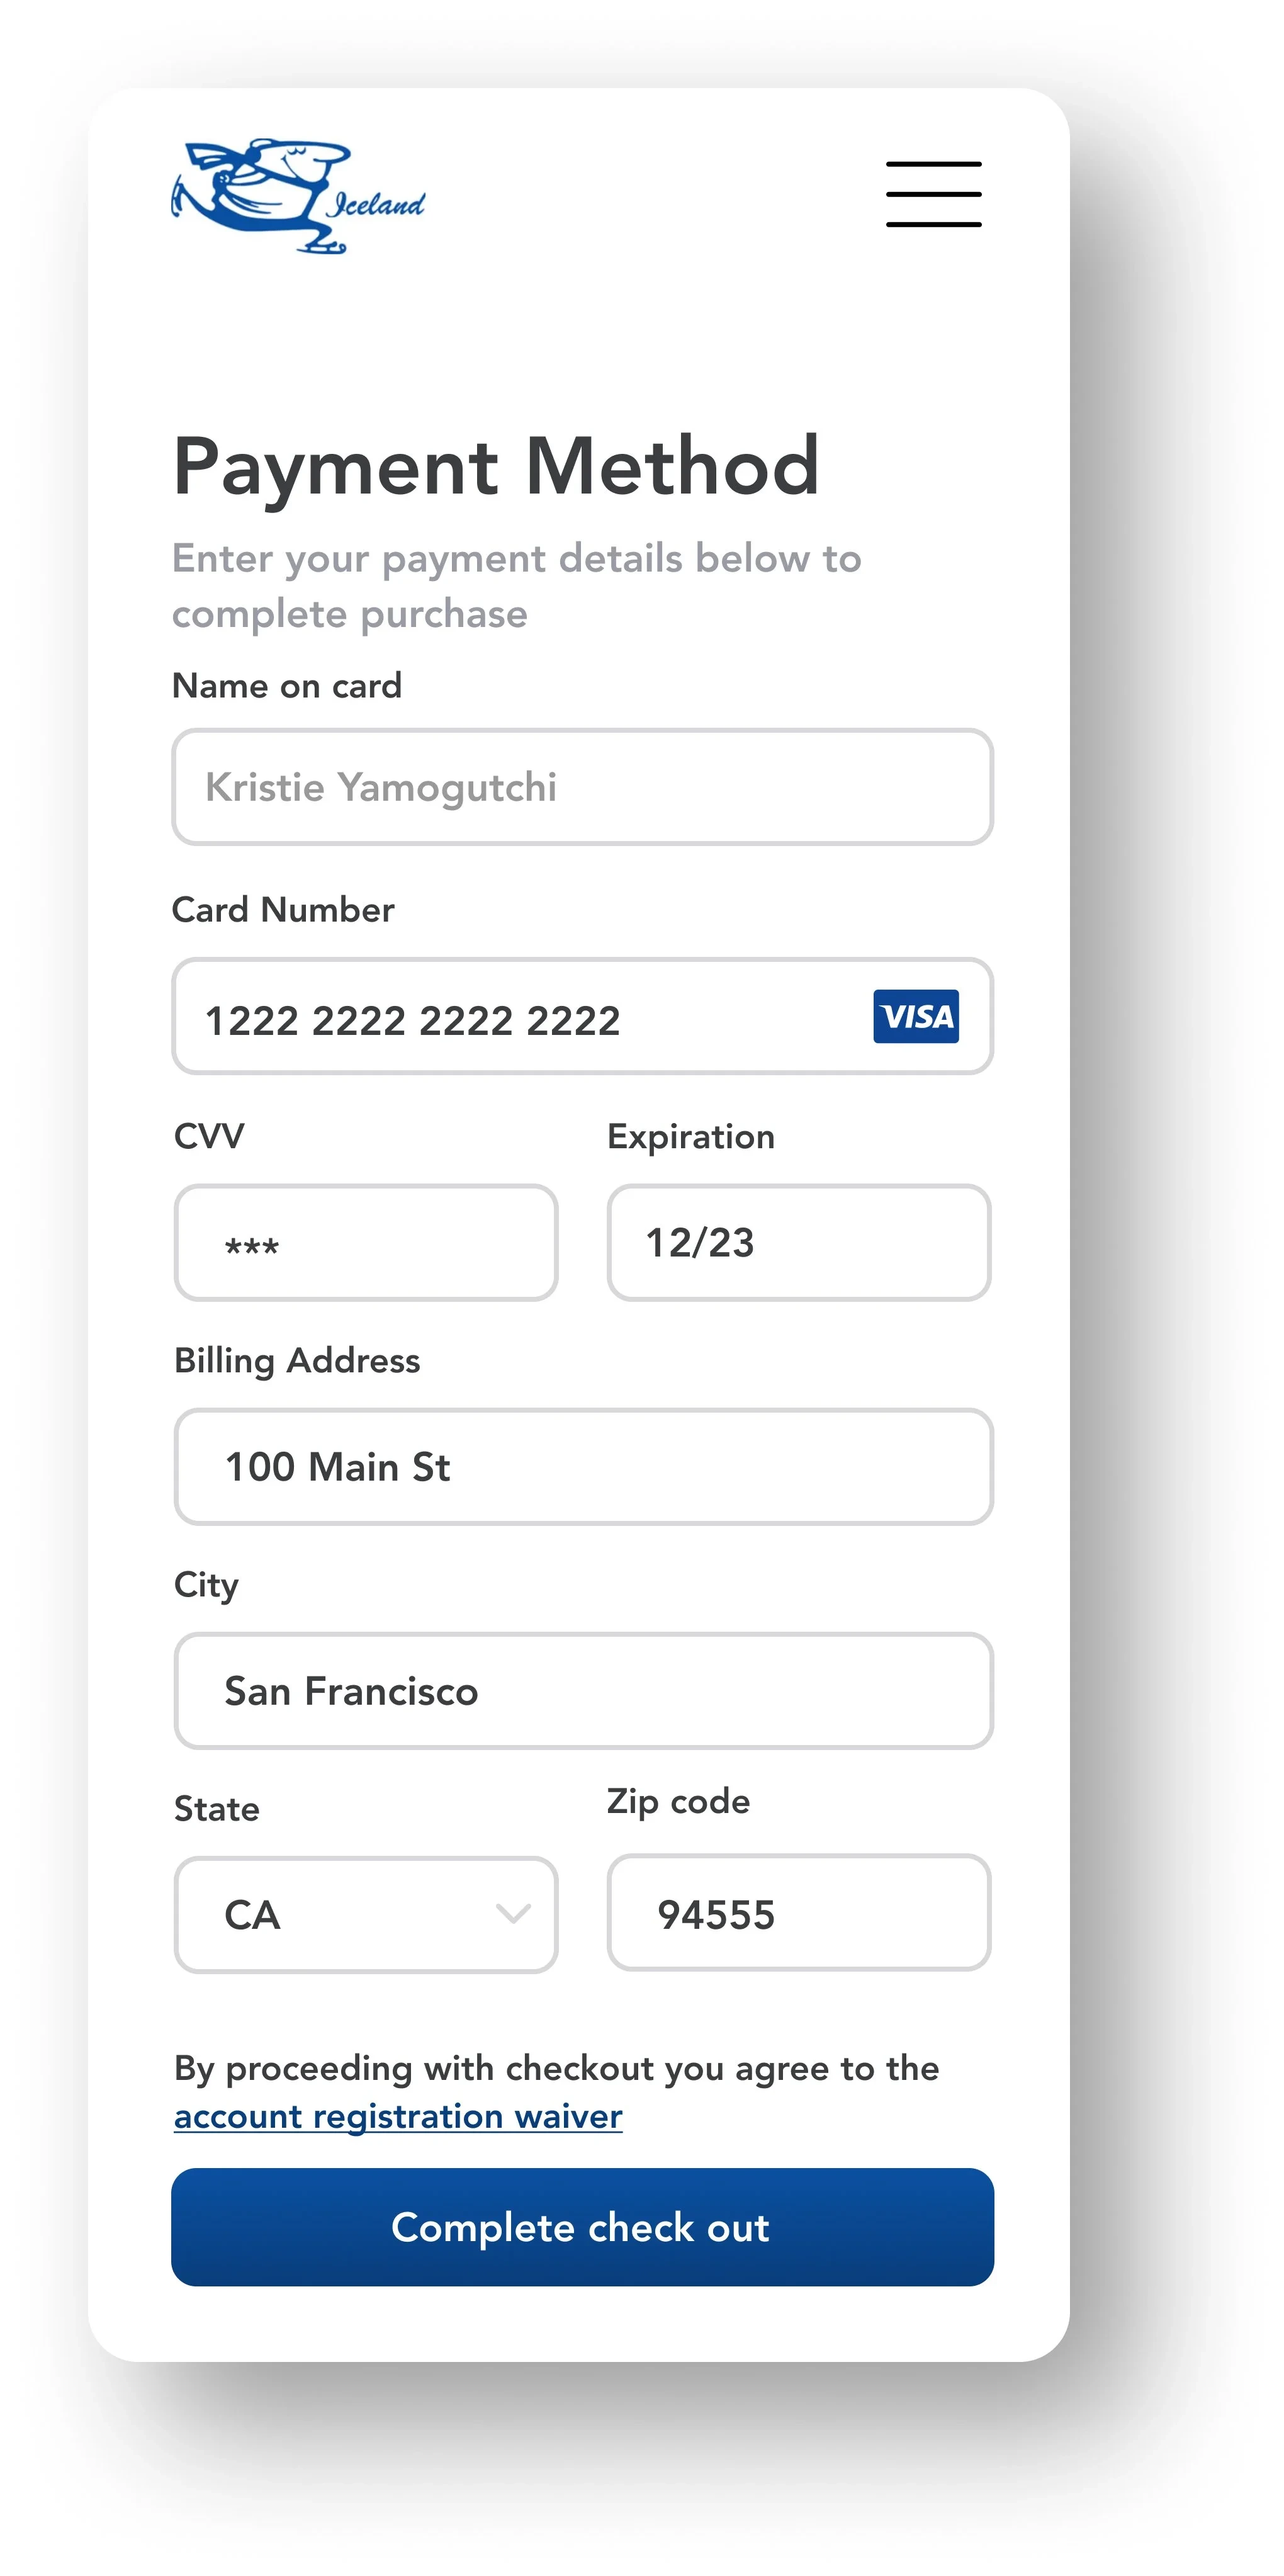Viewport: 1284px width, 2576px height.
Task: Open the hamburger menu
Action: [x=933, y=194]
